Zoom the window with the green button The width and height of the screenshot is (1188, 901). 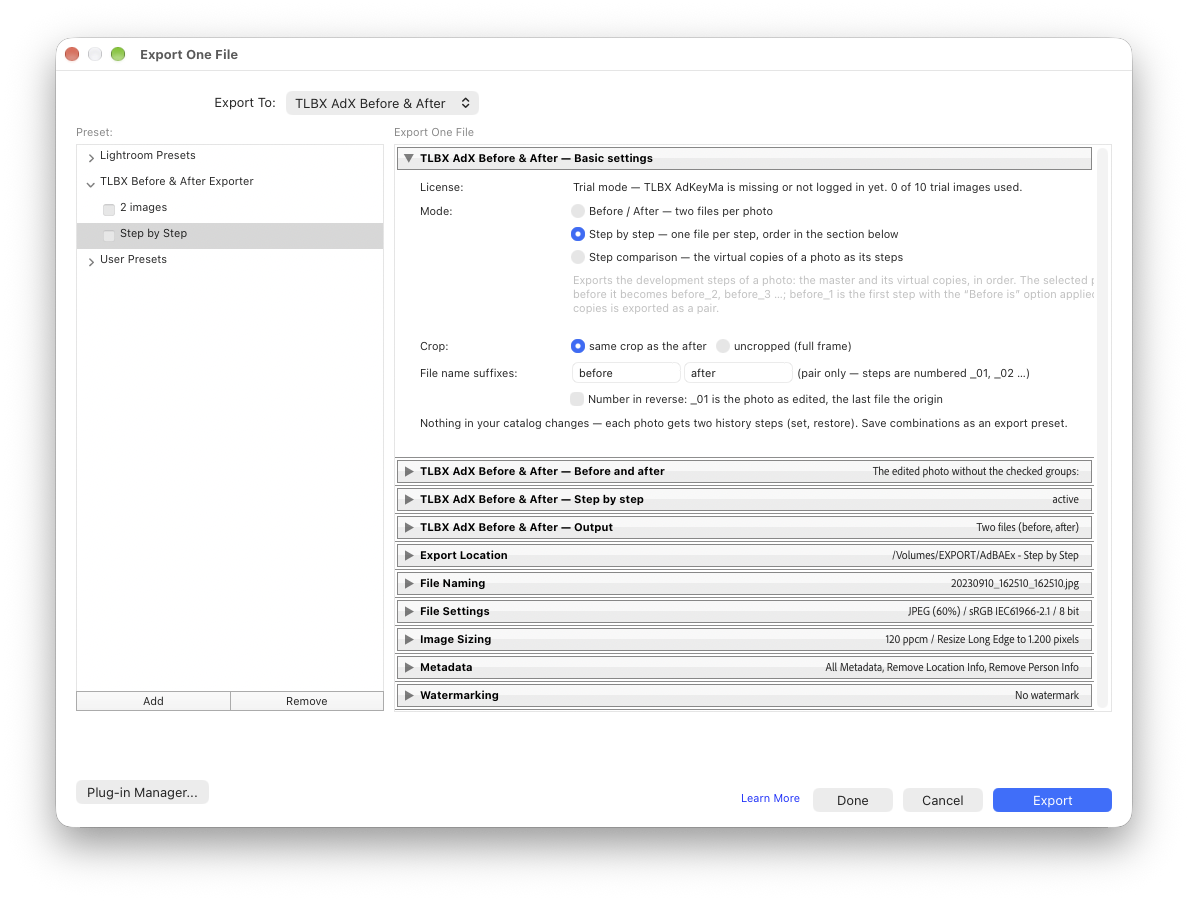point(117,54)
